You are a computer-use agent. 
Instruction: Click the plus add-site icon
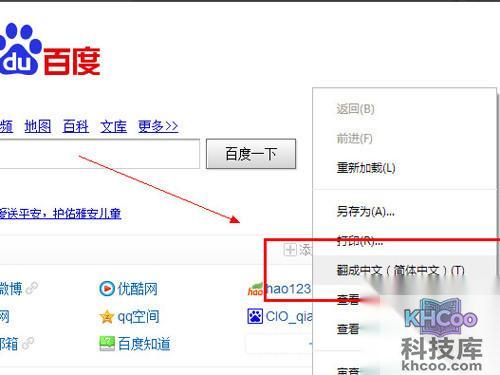point(290,249)
